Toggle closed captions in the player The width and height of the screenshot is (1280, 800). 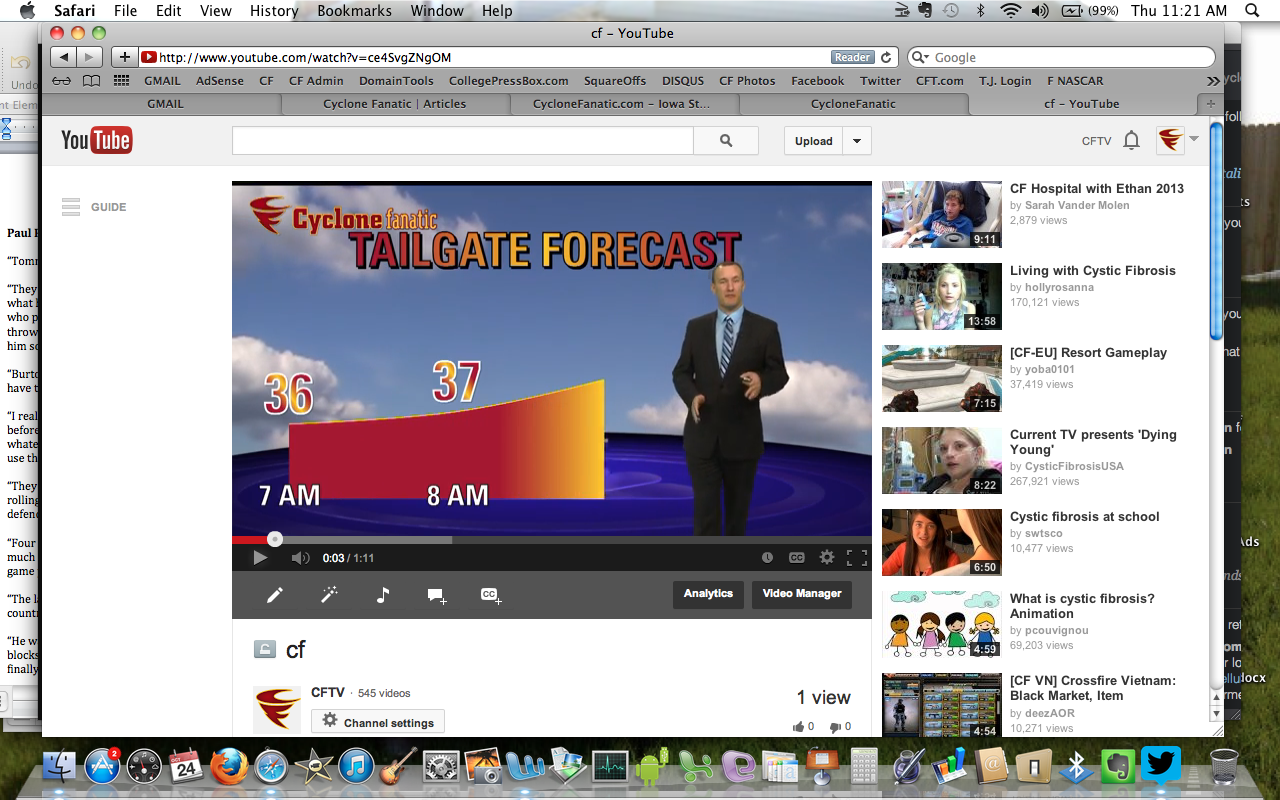pos(797,558)
